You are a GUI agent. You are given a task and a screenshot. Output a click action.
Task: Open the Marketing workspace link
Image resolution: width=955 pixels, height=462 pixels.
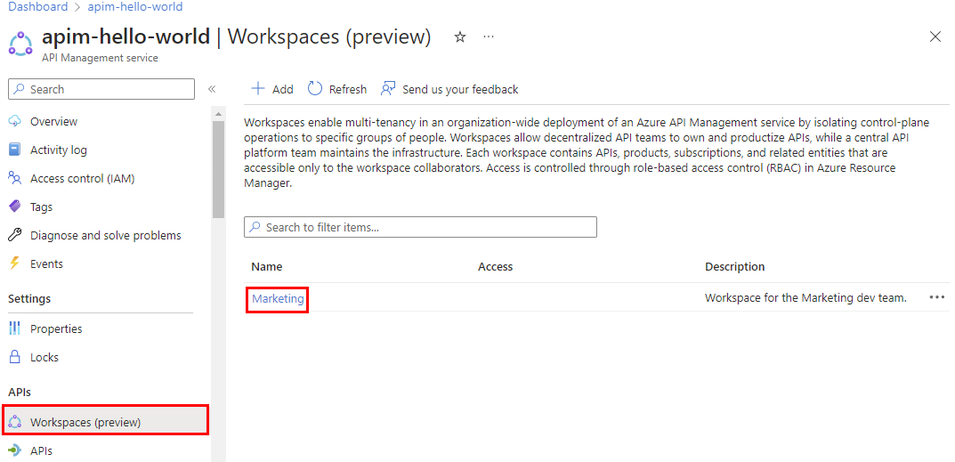pos(278,298)
